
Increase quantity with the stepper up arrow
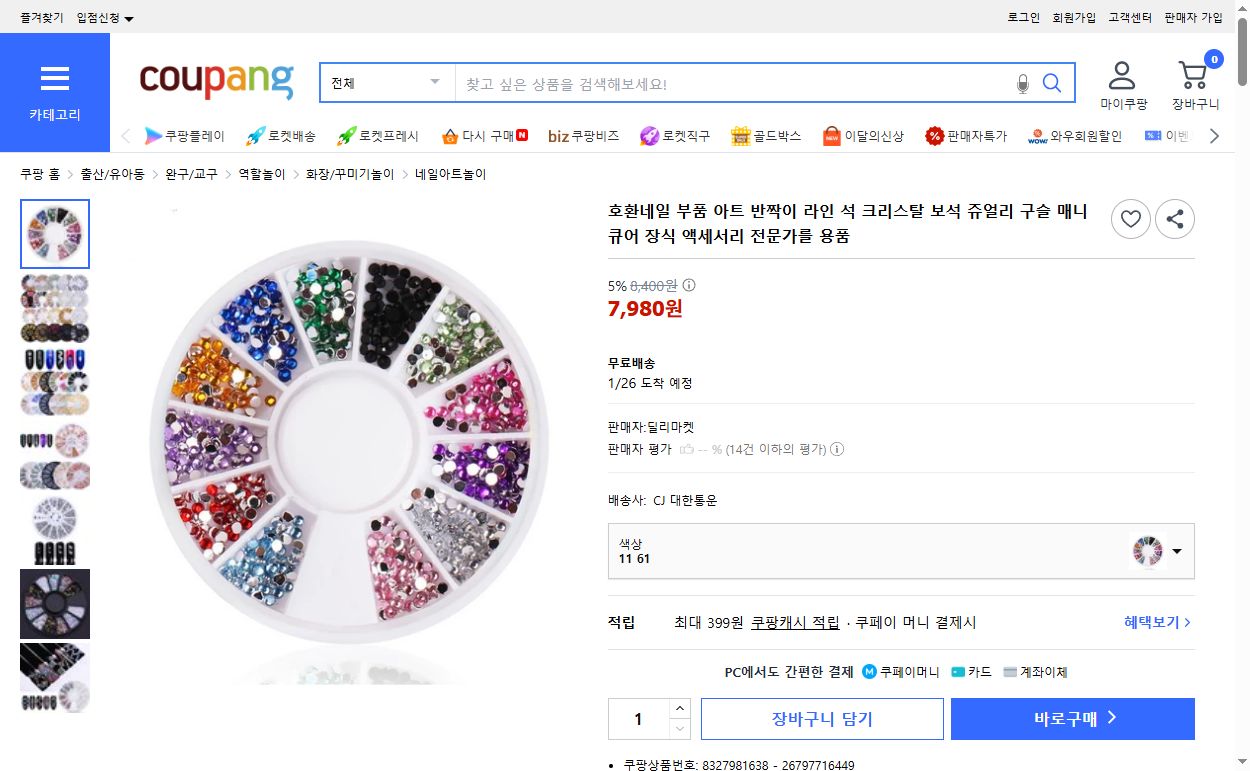click(x=680, y=709)
